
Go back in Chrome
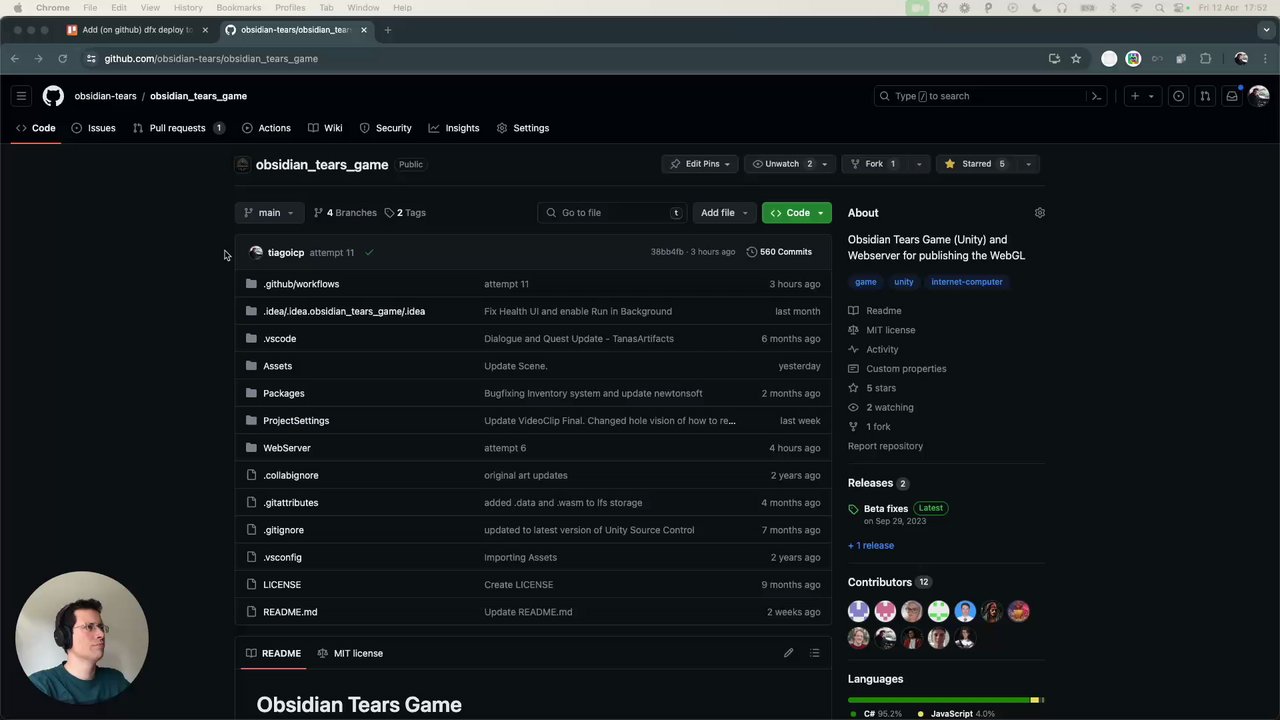15,59
